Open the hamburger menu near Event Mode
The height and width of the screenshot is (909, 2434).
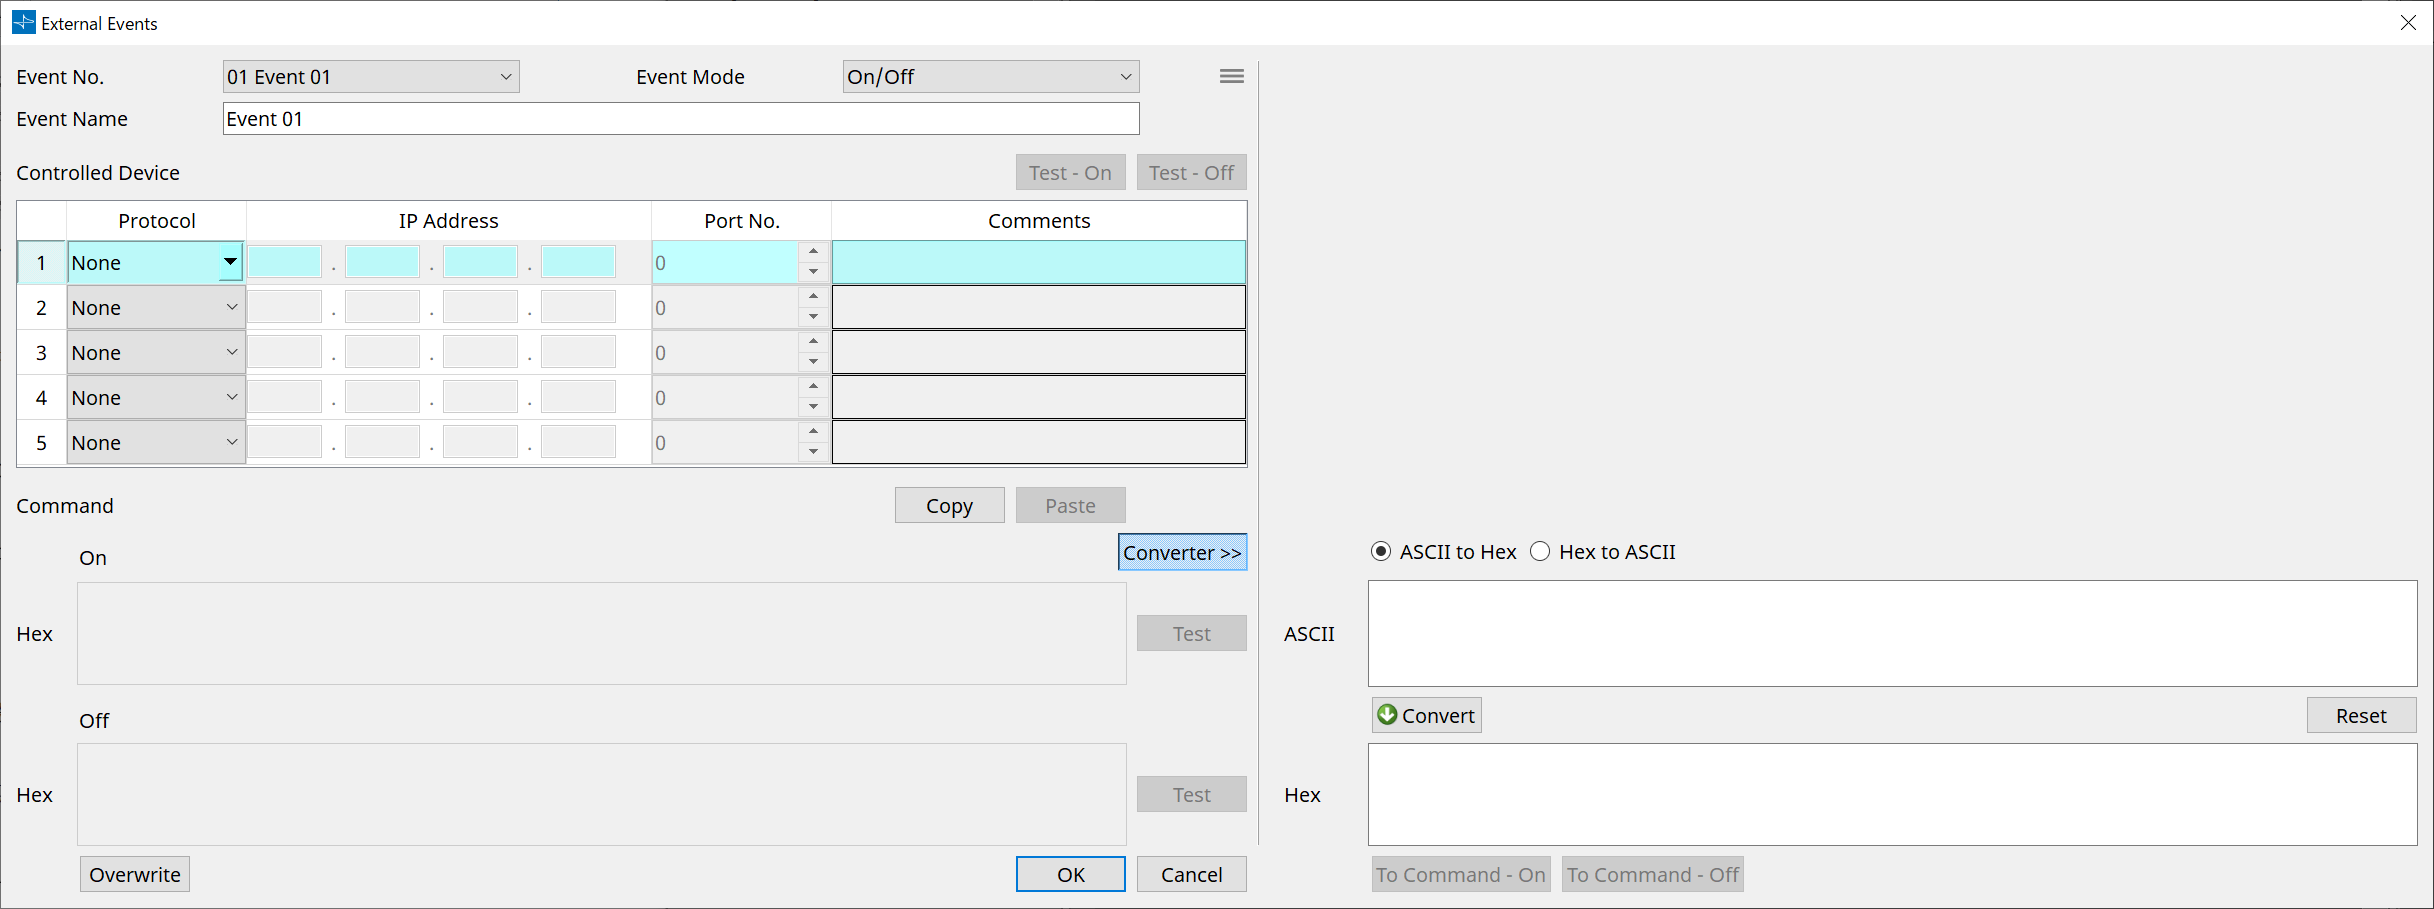pyautogui.click(x=1231, y=76)
